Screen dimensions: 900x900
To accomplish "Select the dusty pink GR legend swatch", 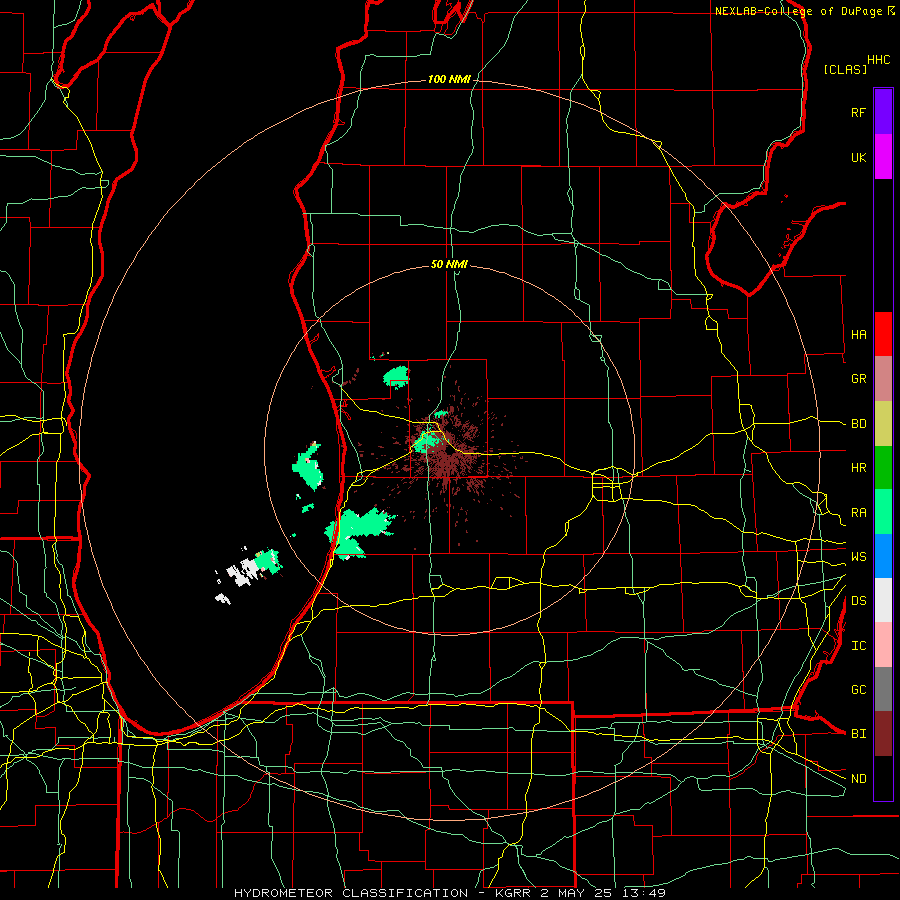I will click(883, 379).
